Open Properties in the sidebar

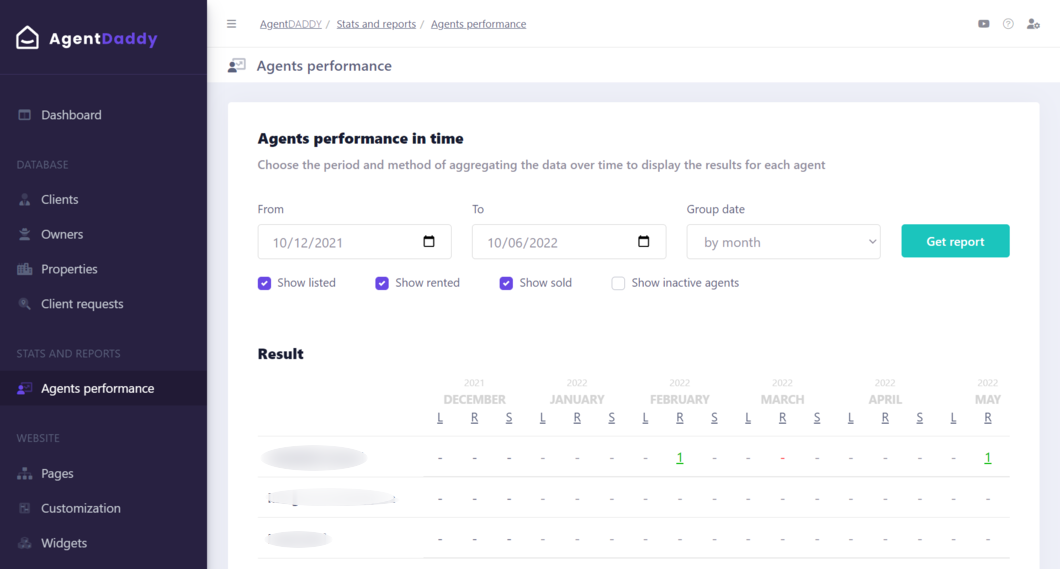pyautogui.click(x=69, y=269)
